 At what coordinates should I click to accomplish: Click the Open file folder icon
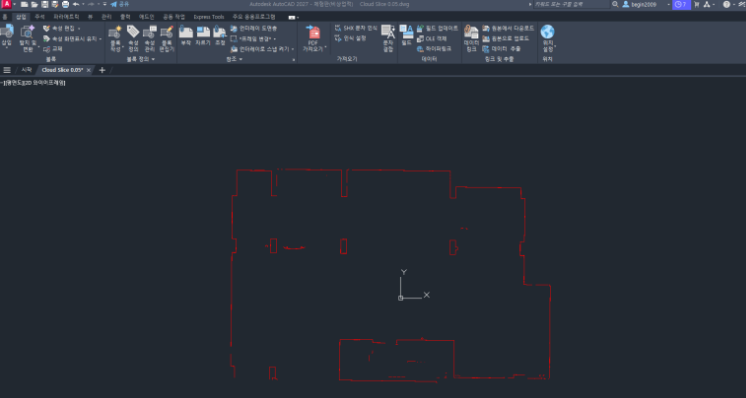[x=34, y=4]
